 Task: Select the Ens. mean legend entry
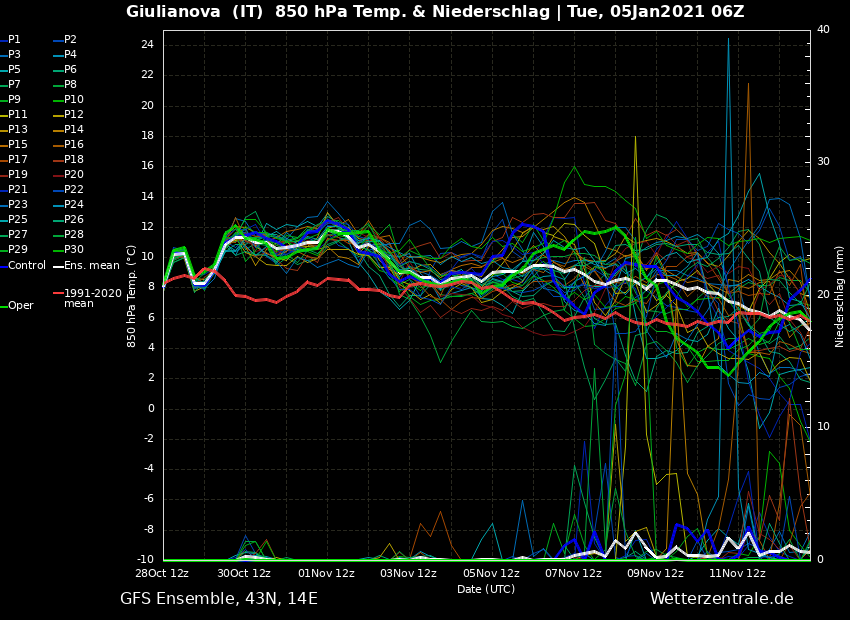(91, 266)
